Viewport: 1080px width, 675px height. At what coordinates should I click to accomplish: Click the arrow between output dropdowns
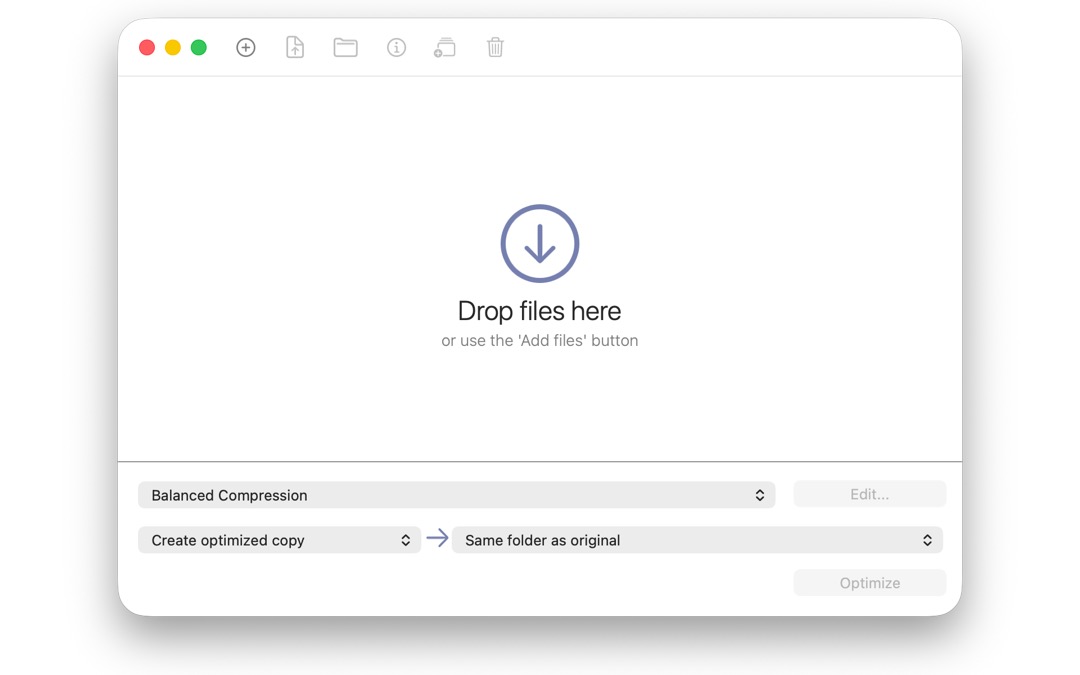point(437,538)
